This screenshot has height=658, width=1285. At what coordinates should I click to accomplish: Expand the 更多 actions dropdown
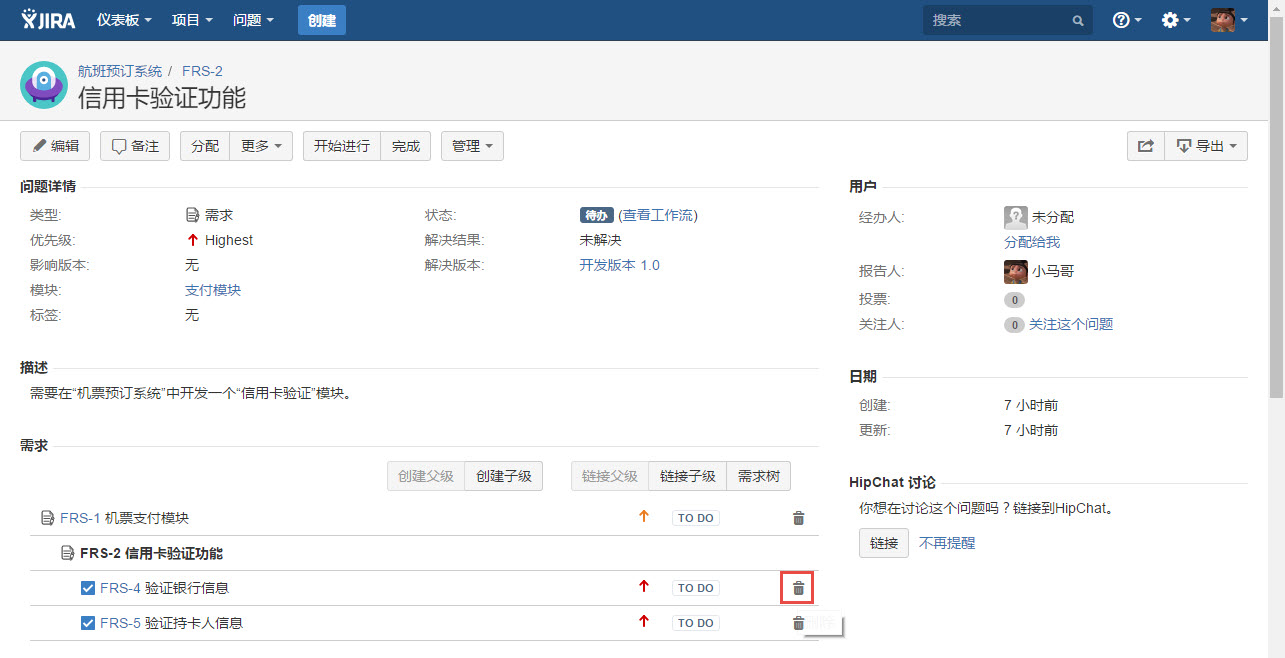(x=261, y=146)
